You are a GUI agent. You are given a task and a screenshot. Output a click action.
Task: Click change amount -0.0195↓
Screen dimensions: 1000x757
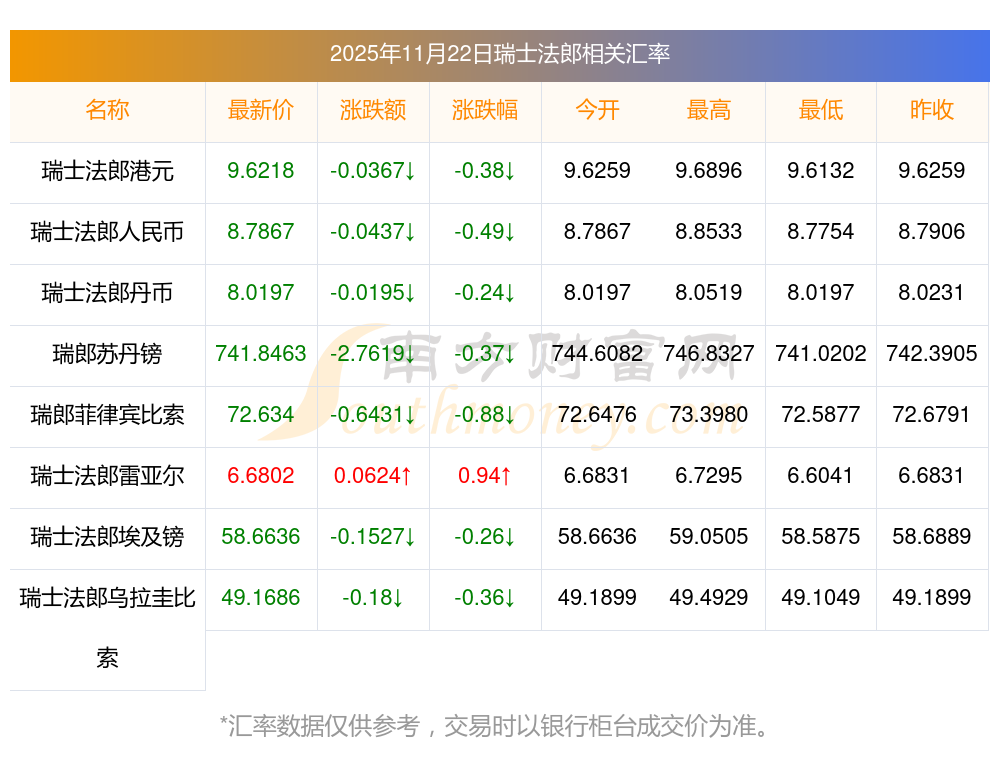coord(373,293)
